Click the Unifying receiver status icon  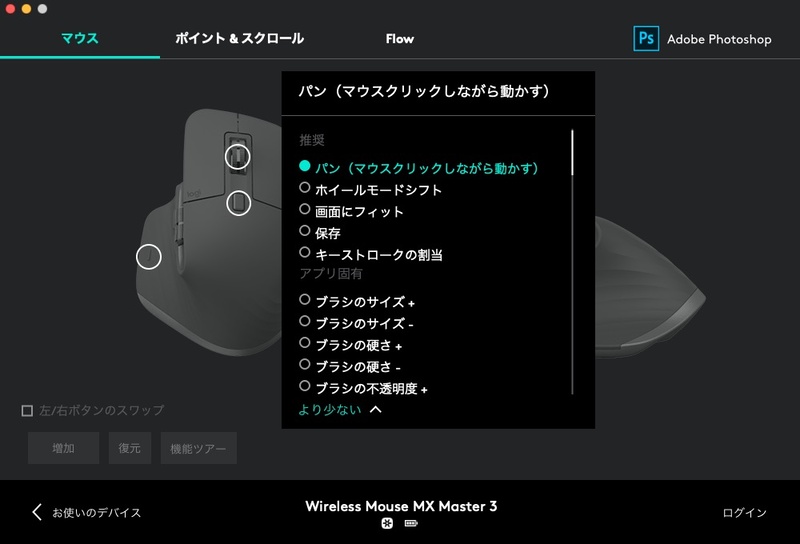pos(387,523)
